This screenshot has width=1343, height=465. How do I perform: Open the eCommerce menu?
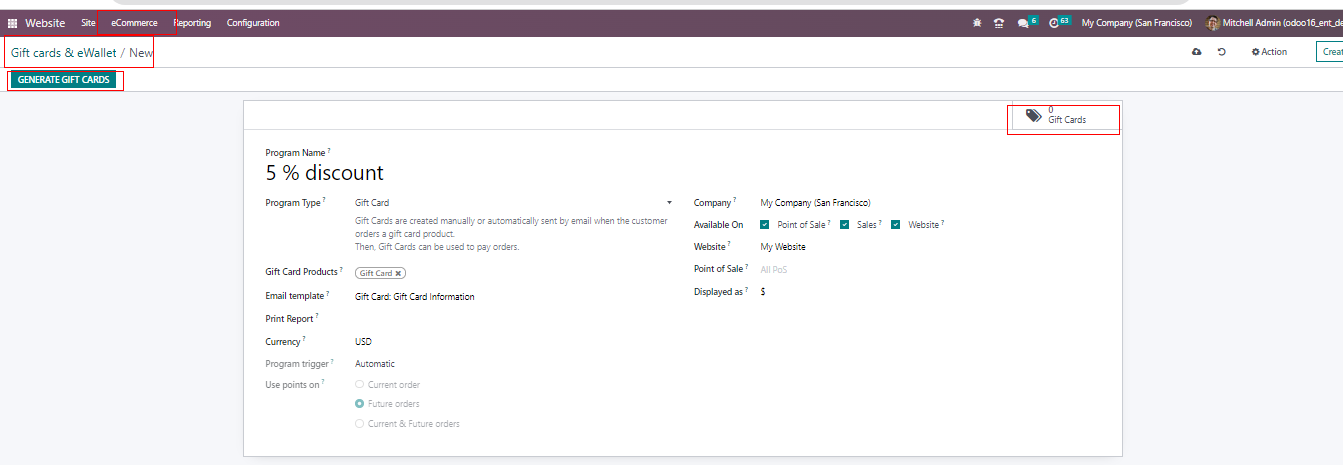(x=134, y=23)
